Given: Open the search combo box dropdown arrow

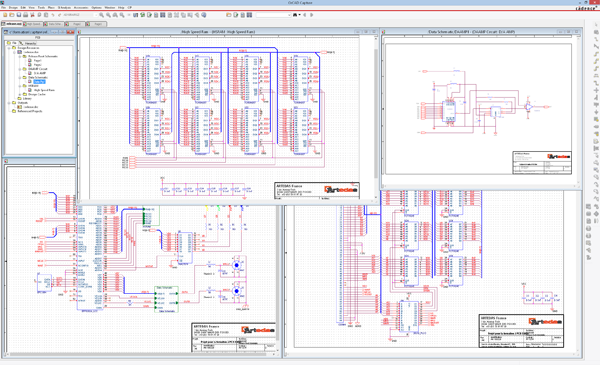Looking at the screenshot, I should pos(289,15).
